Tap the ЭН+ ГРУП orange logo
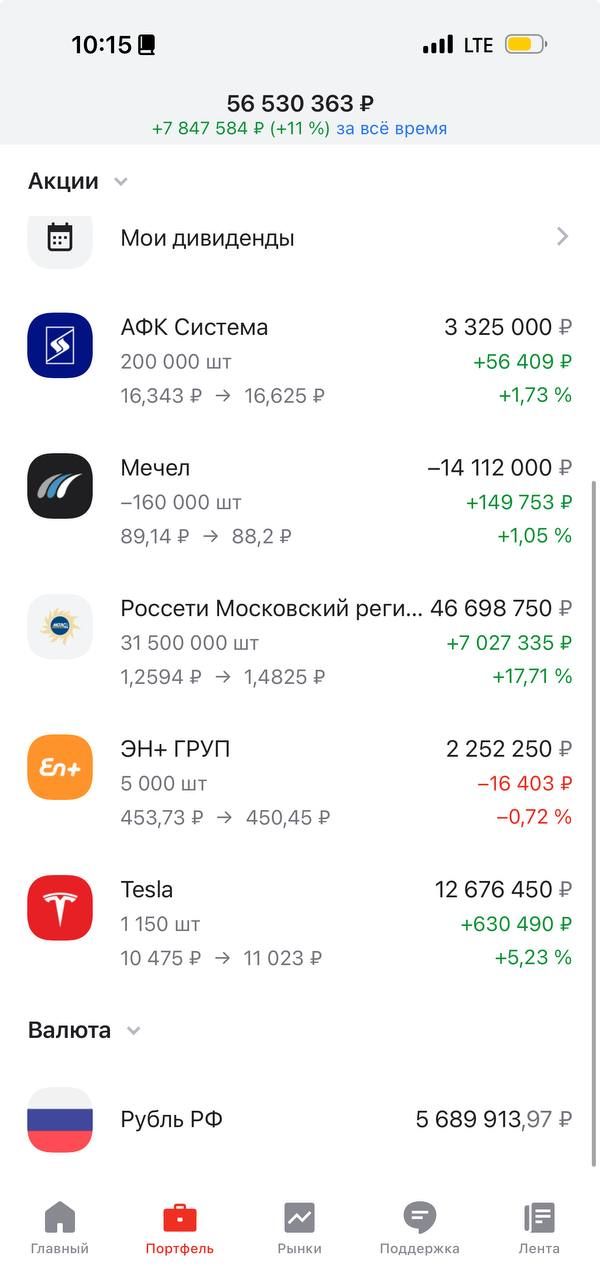 tap(60, 767)
